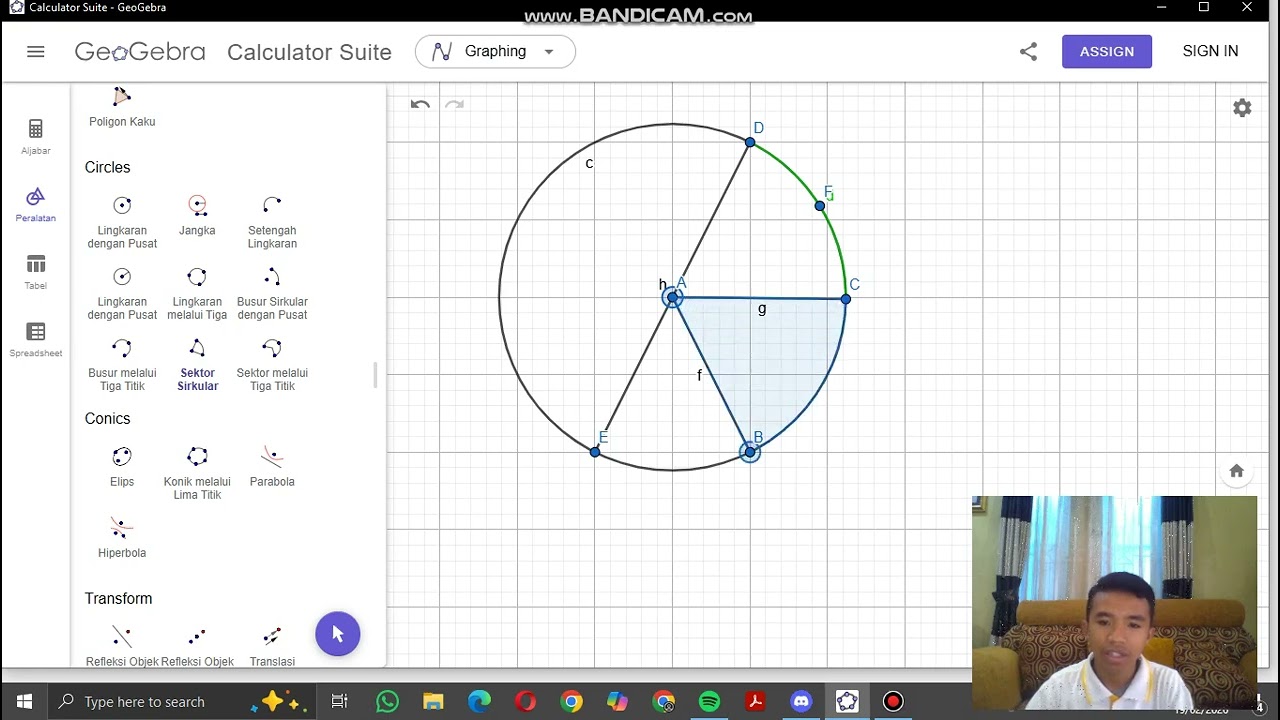The height and width of the screenshot is (720, 1280).
Task: Click the Windows Start button
Action: (24, 701)
